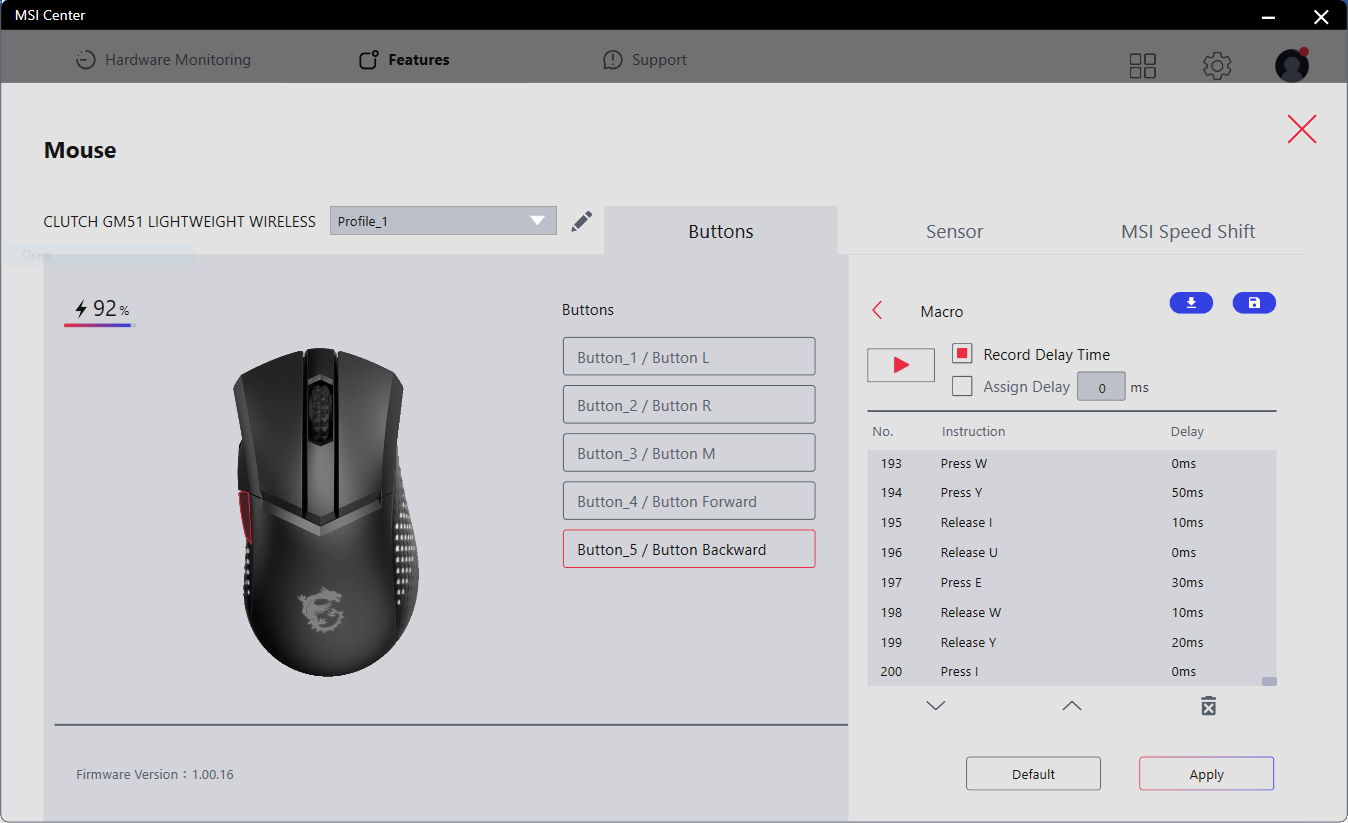Click CLUTCH GM51 LIGHTWEIGHT WIRELESS device name
This screenshot has width=1348, height=823.
pyautogui.click(x=180, y=222)
